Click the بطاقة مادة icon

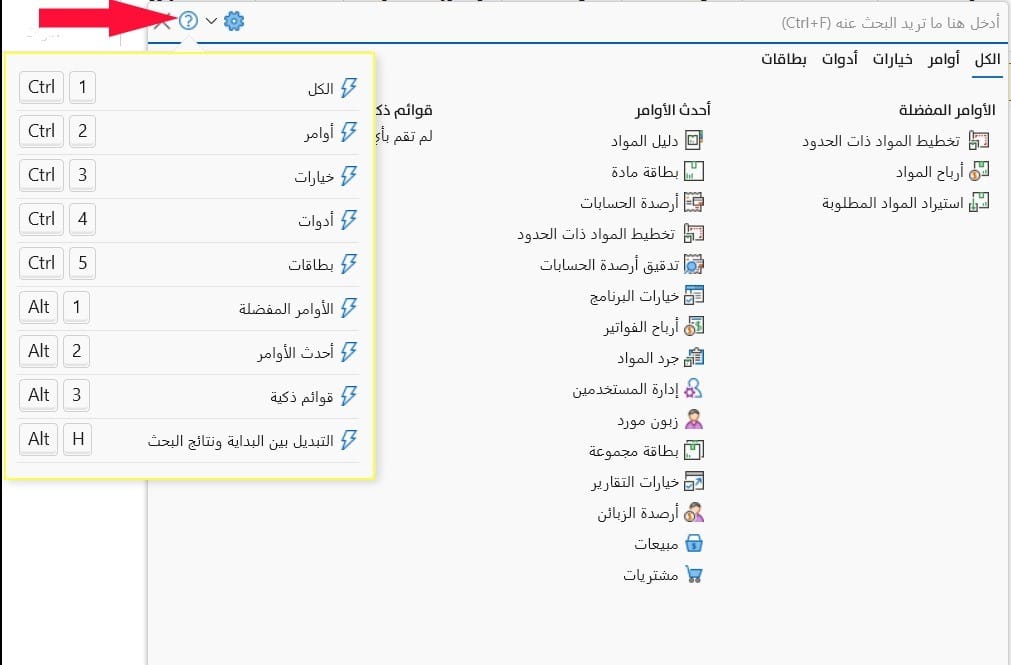(x=694, y=171)
